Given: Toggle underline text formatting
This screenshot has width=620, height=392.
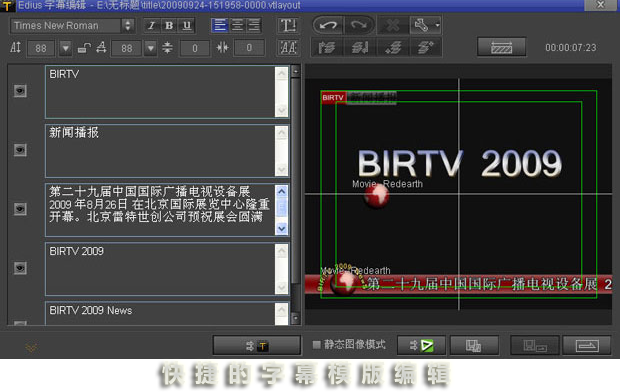Looking at the screenshot, I should 187,26.
